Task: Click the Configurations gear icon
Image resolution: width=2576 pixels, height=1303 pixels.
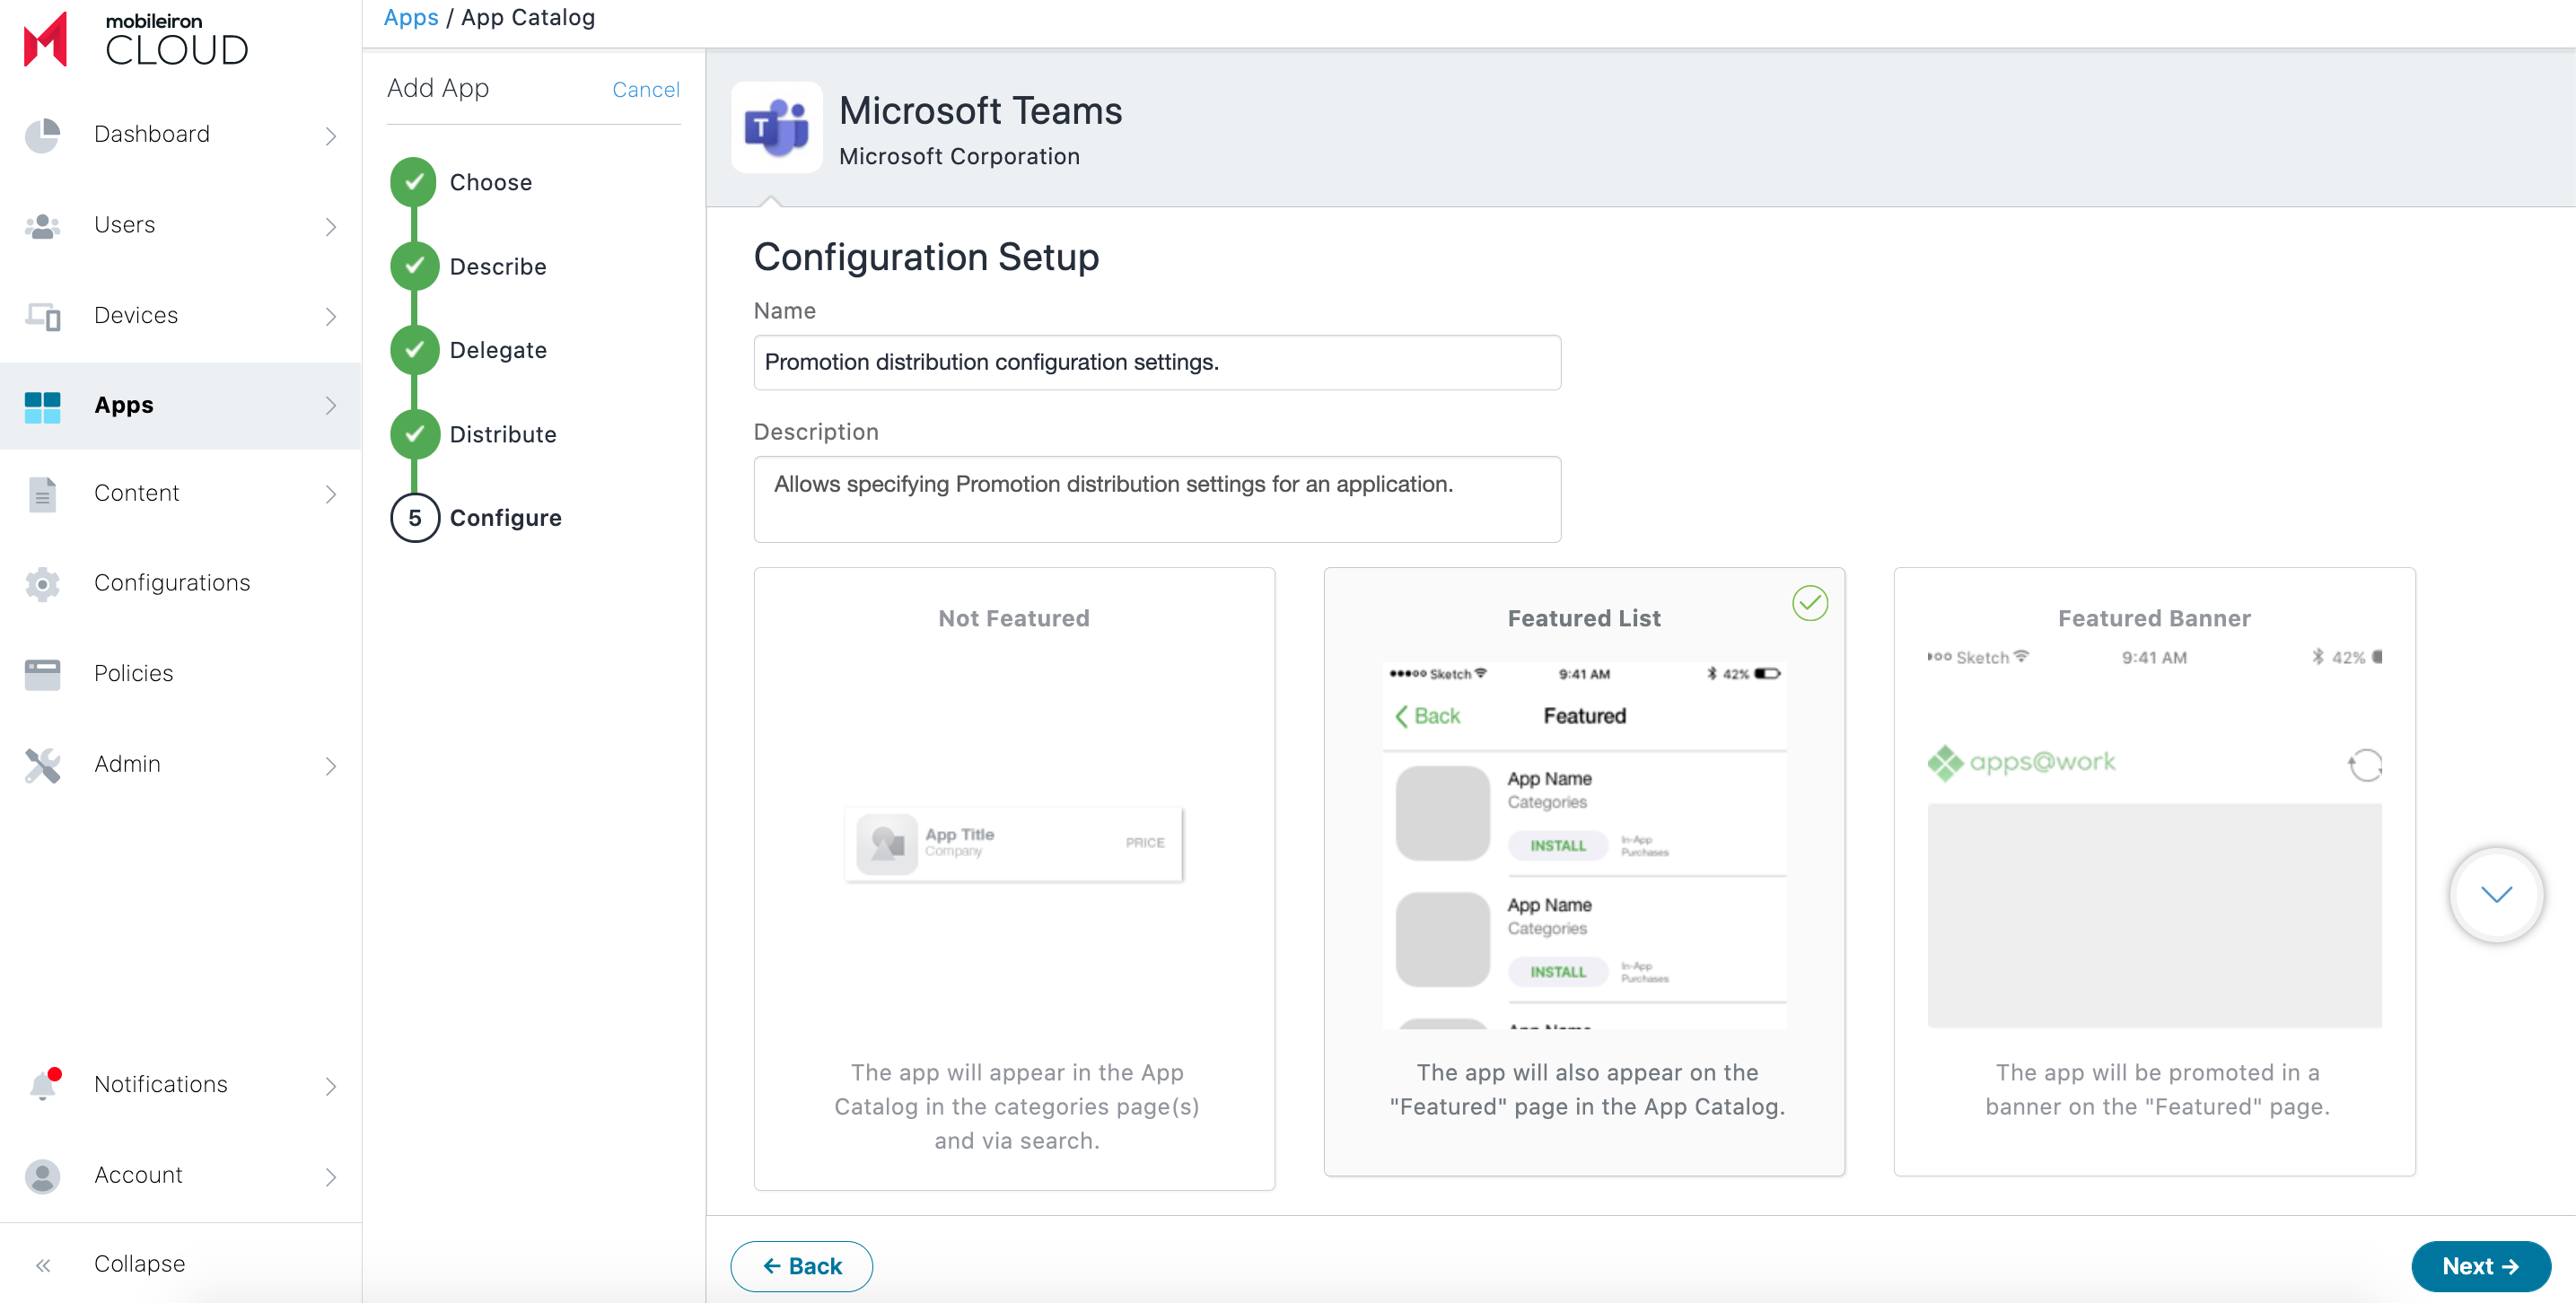Action: click(42, 584)
